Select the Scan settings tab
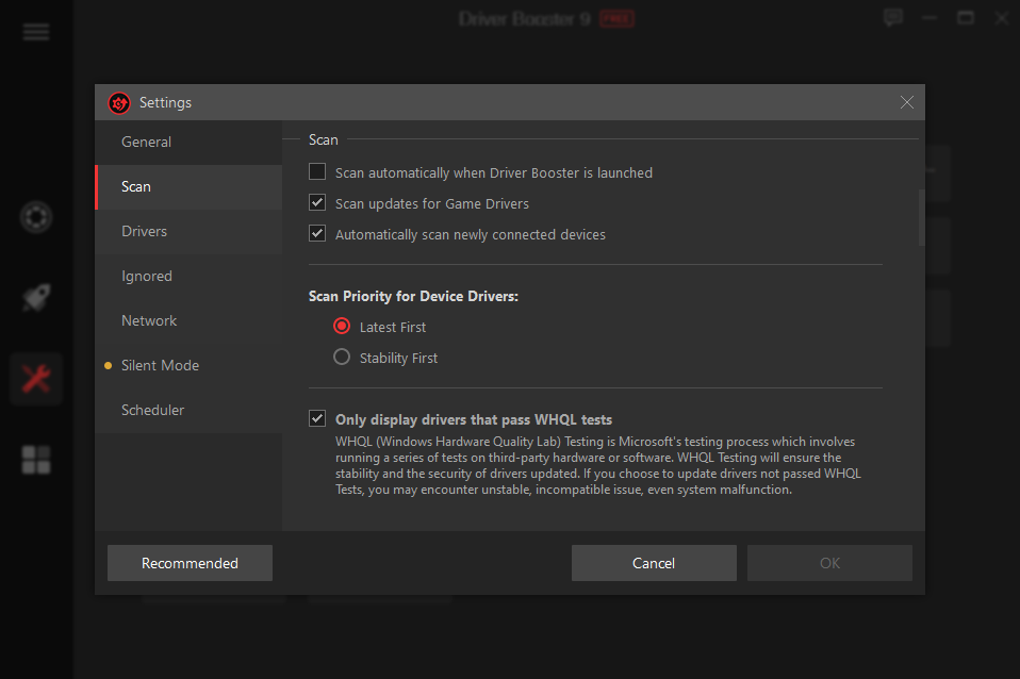 (189, 187)
